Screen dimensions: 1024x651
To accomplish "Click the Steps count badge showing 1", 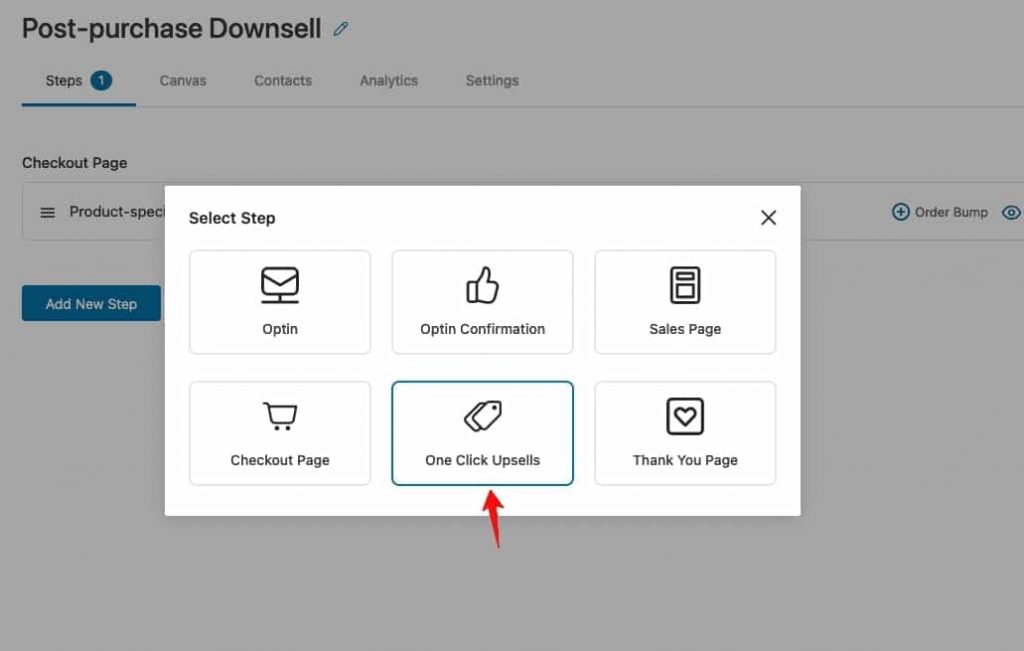I will click(x=101, y=80).
